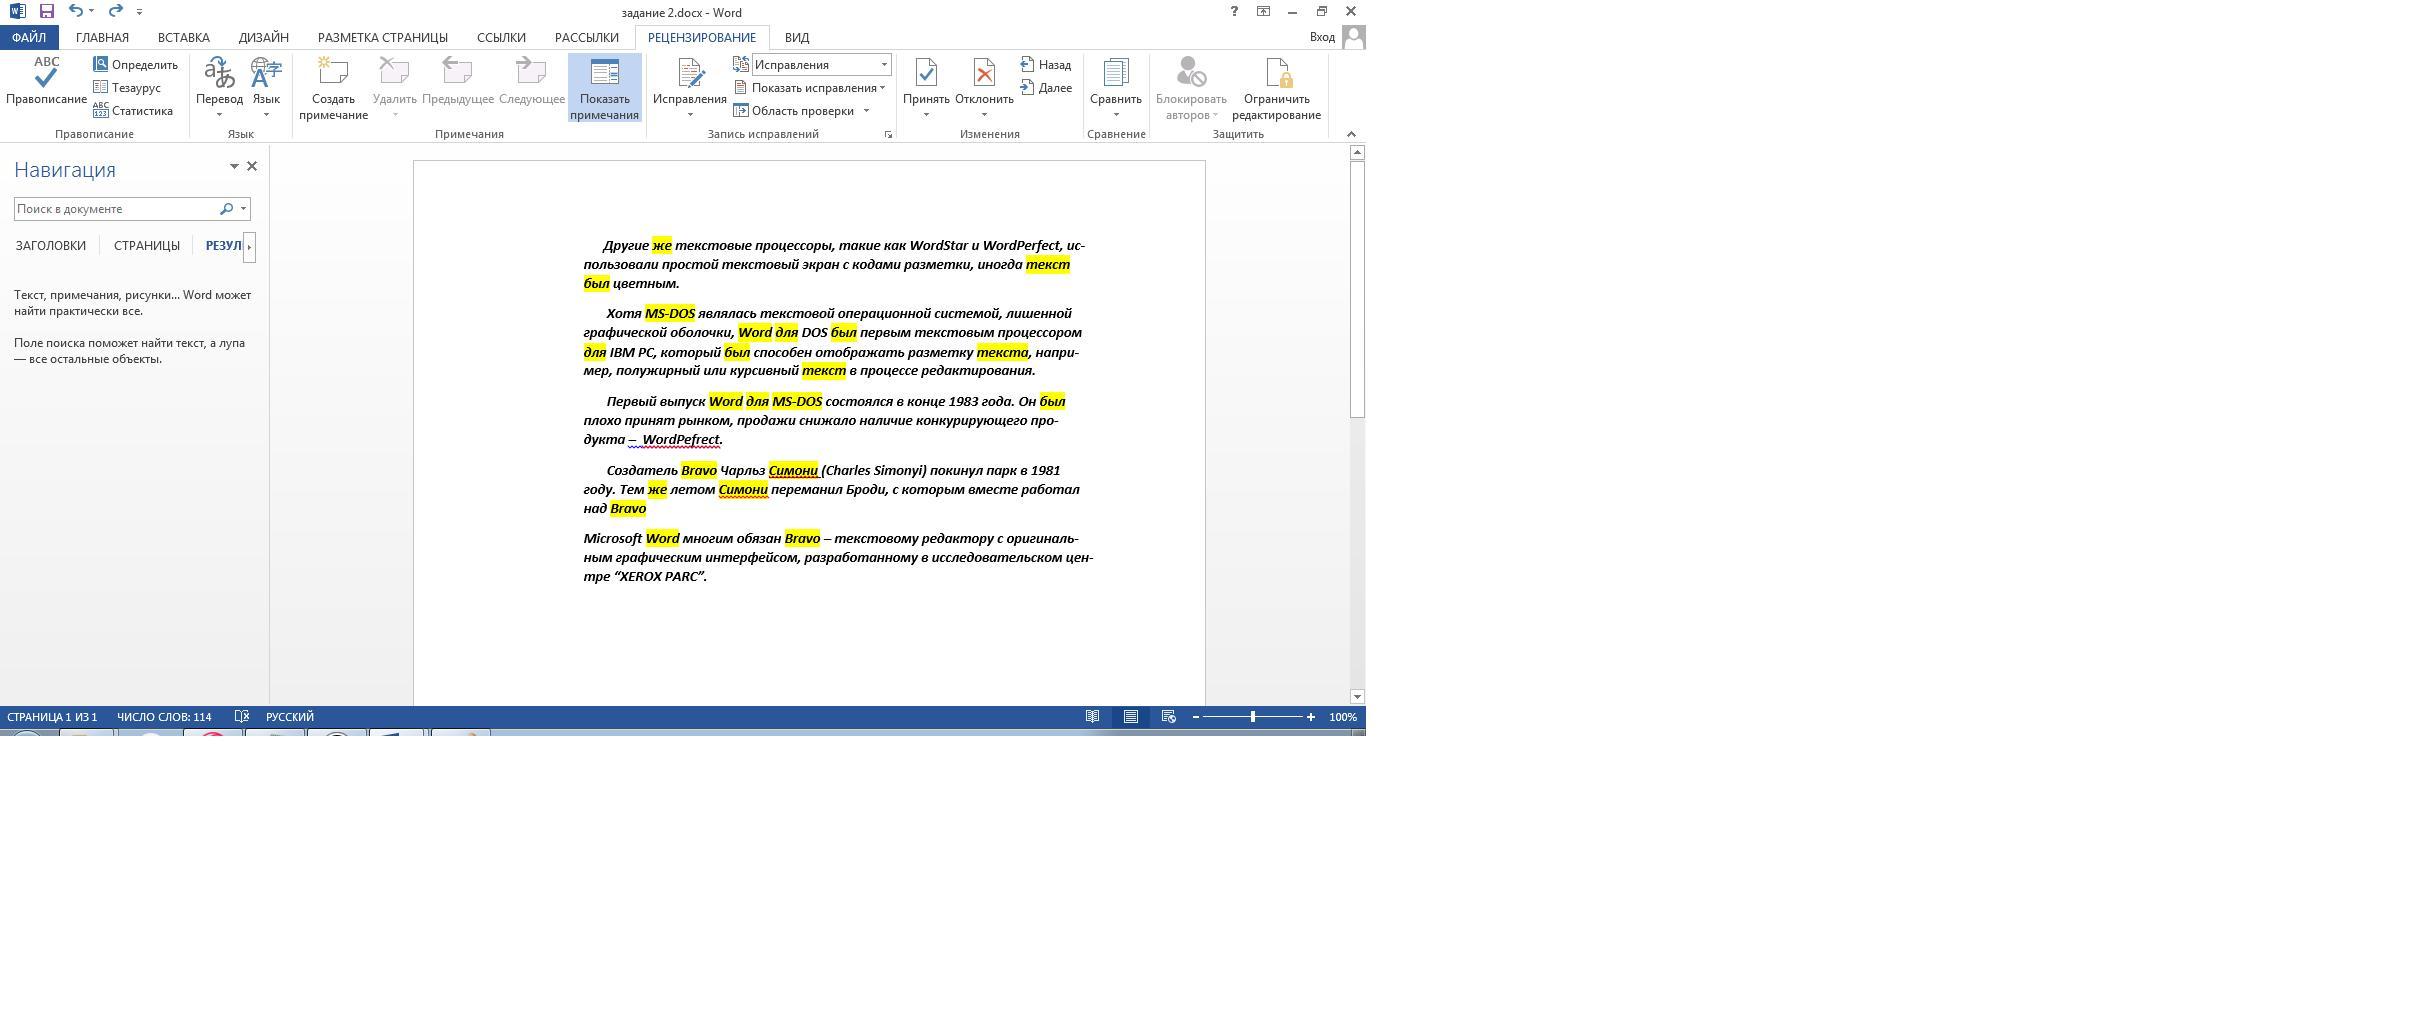Collapse the ribbon with the arrow
This screenshot has height=1016, width=2412.
1351,134
